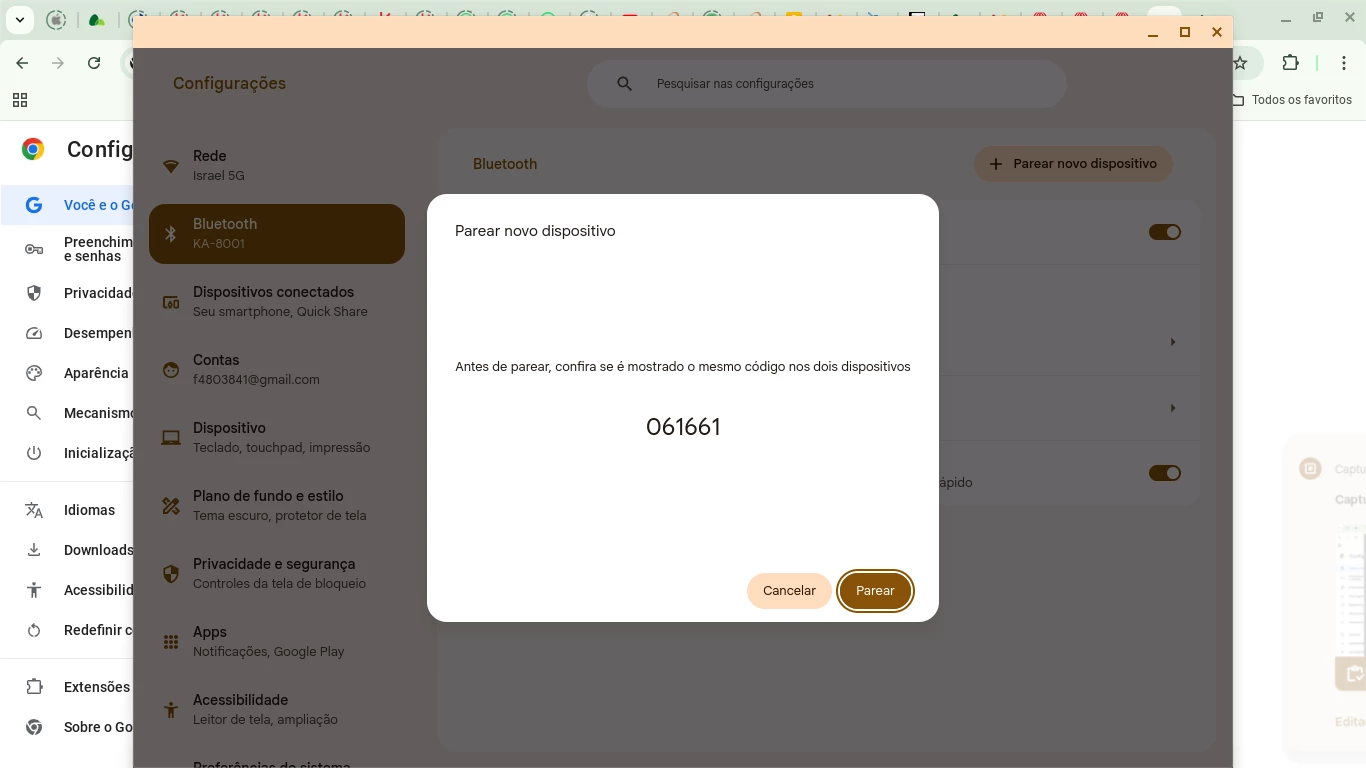Minimize the ChromeOS settings window

tap(1153, 33)
